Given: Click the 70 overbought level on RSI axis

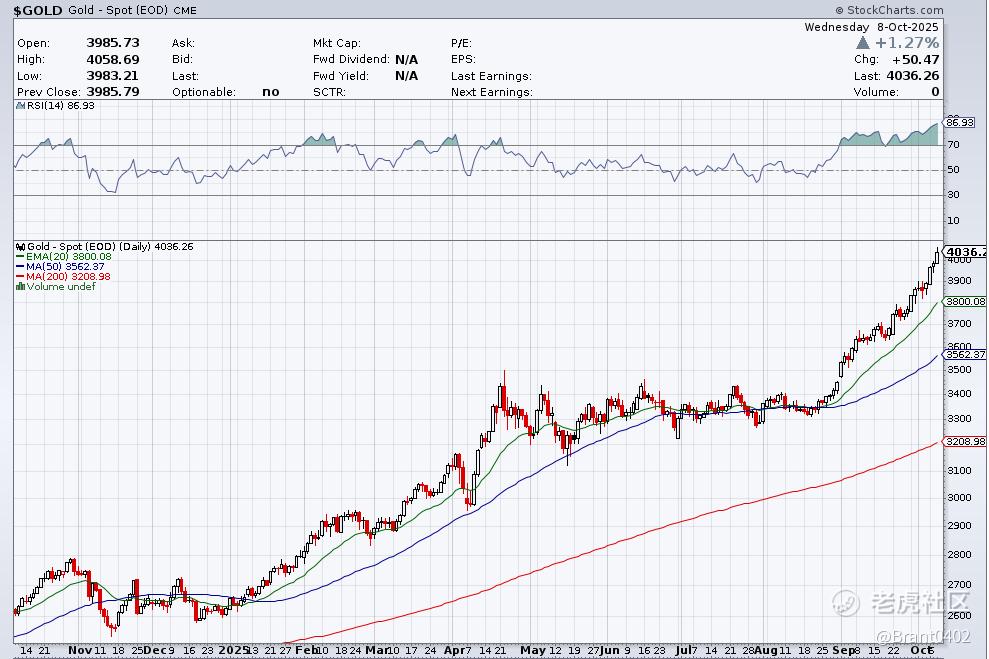Looking at the screenshot, I should point(954,144).
